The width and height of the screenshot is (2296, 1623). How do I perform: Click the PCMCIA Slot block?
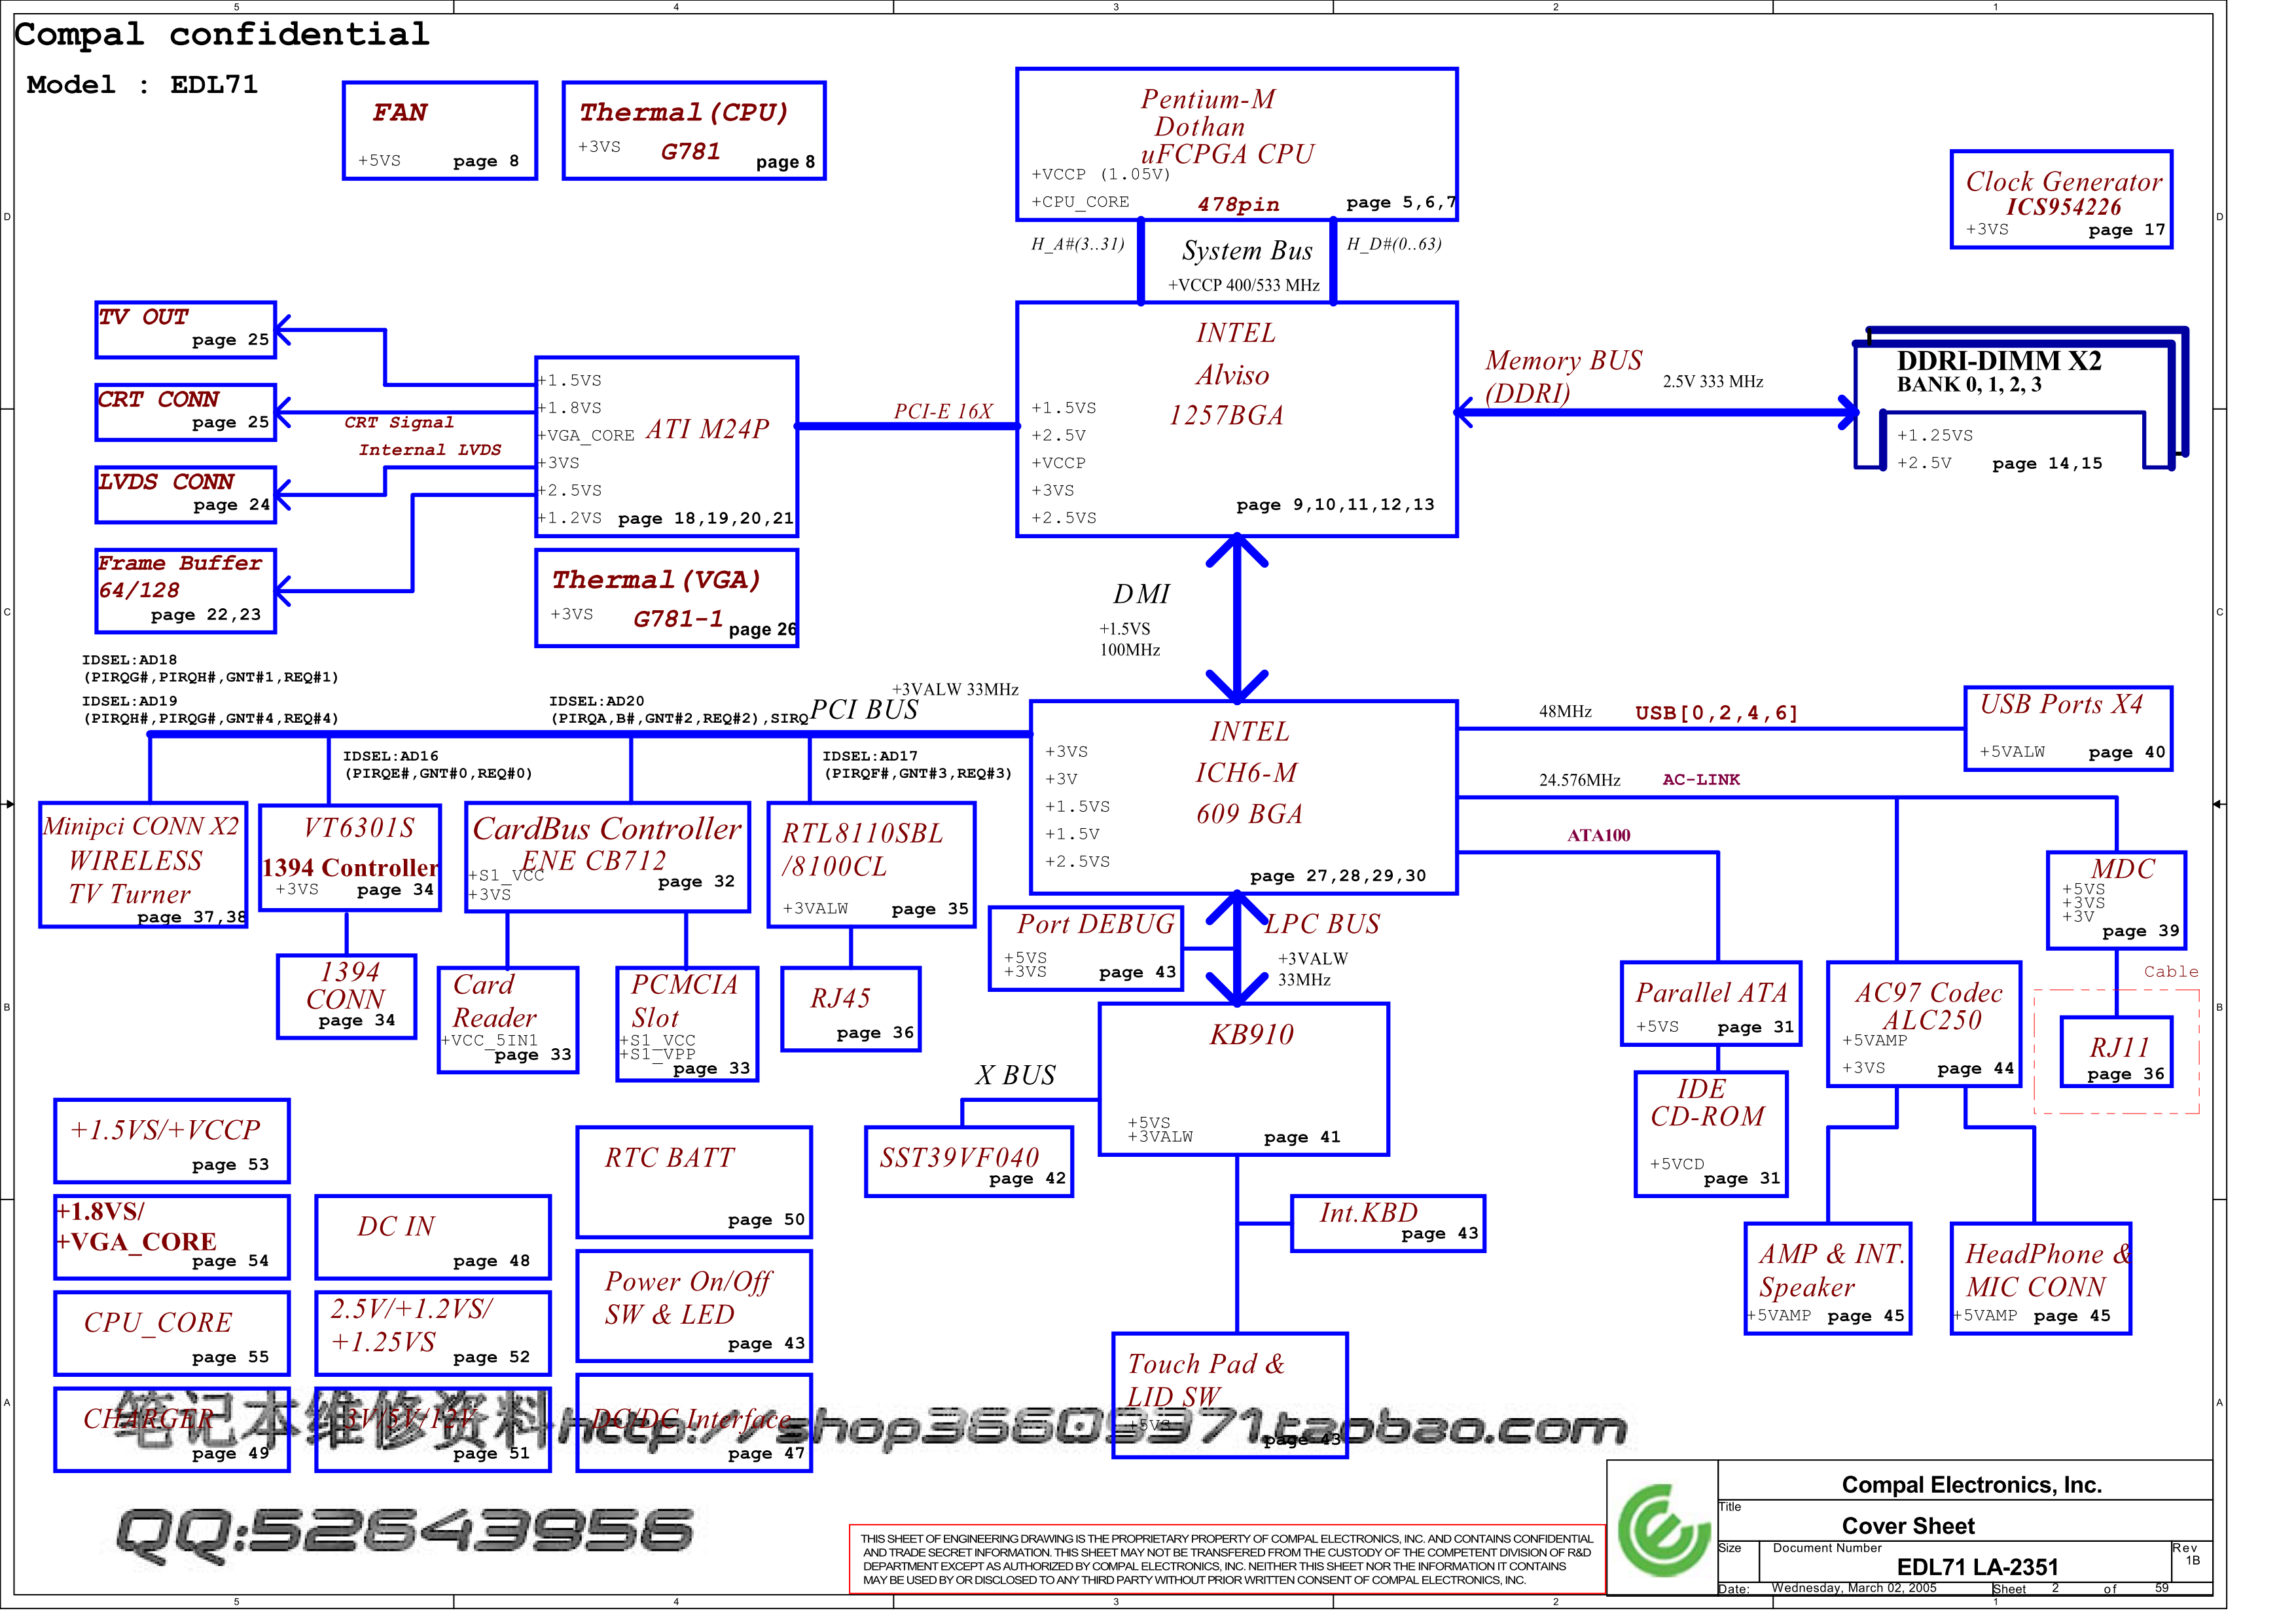tap(687, 1024)
